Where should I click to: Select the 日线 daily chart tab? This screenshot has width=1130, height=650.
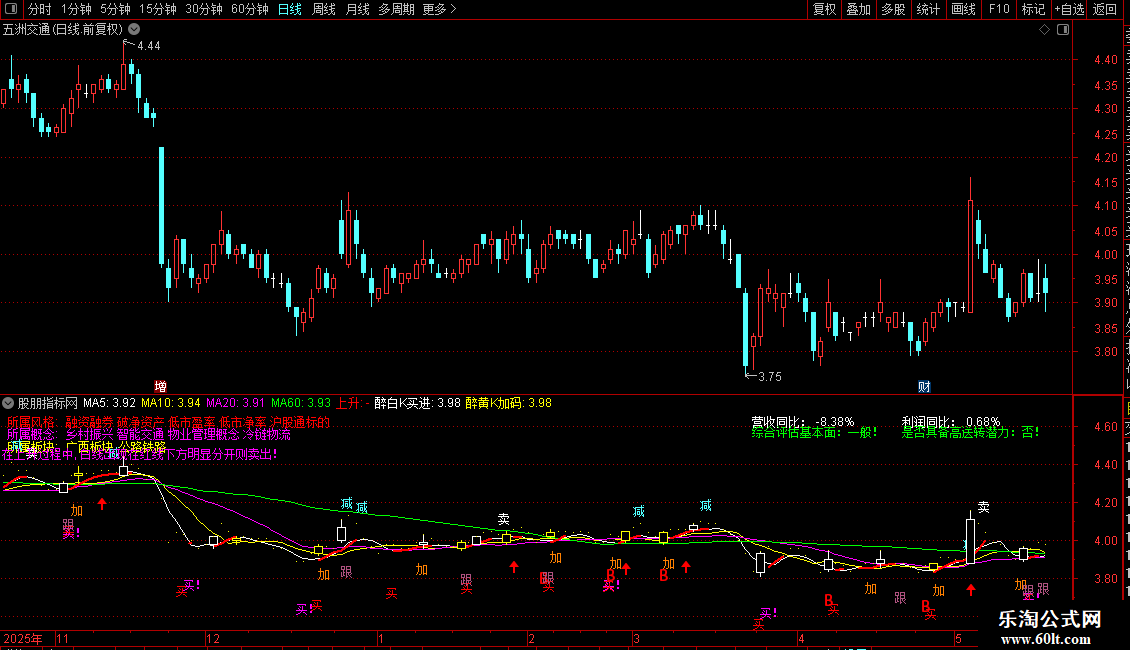(x=290, y=9)
